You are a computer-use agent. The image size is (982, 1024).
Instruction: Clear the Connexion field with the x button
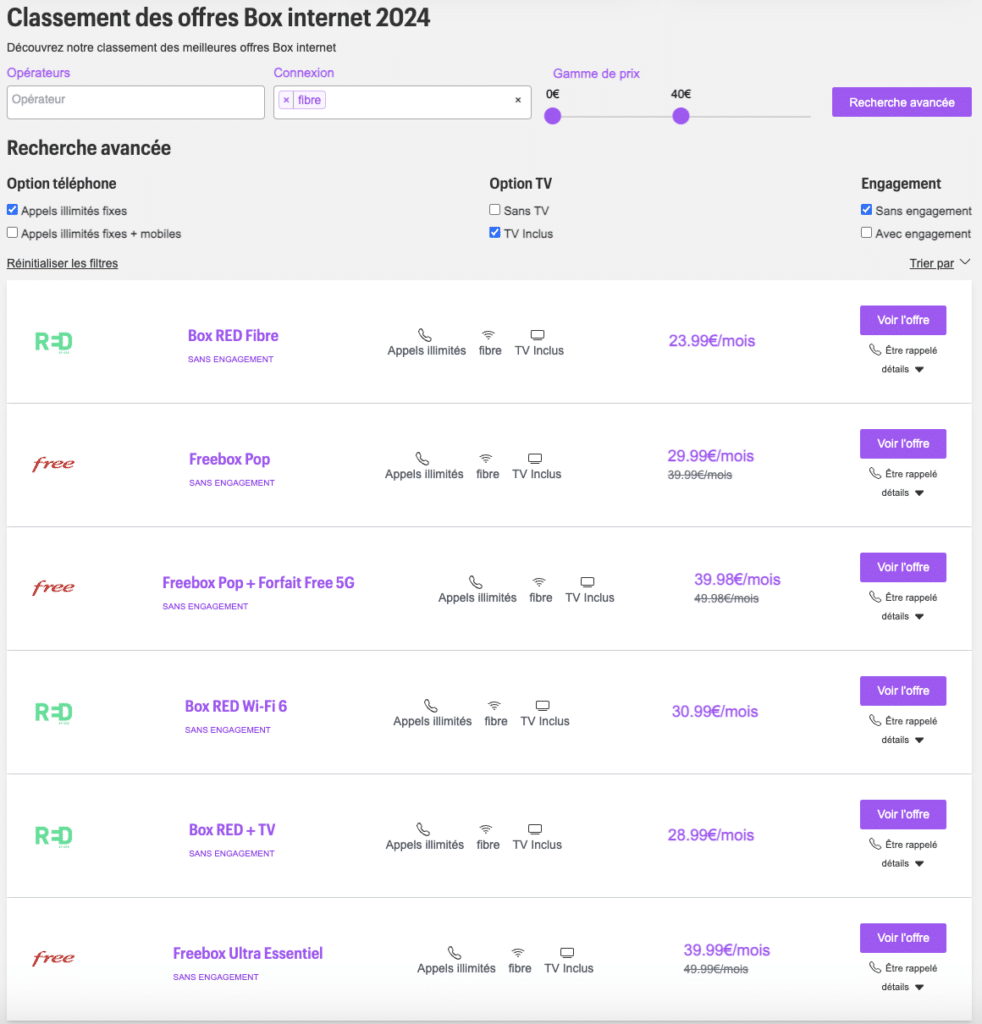coord(518,100)
